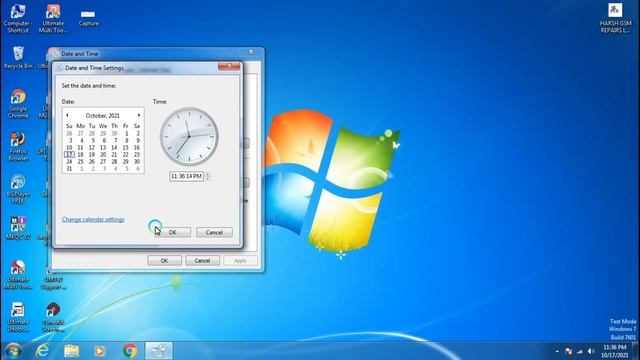This screenshot has width=640, height=360.
Task: Launch Windows Media Player from taskbar
Action: 100,351
